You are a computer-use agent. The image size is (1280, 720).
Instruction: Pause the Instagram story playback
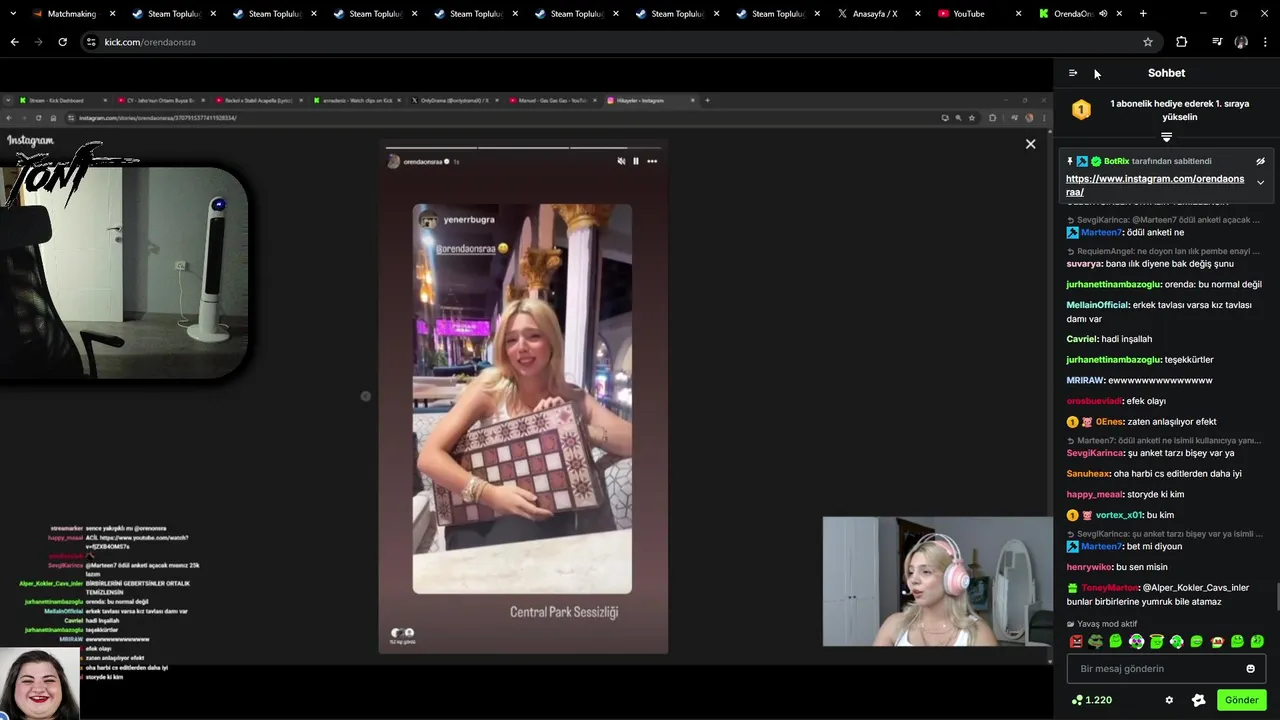[x=636, y=161]
